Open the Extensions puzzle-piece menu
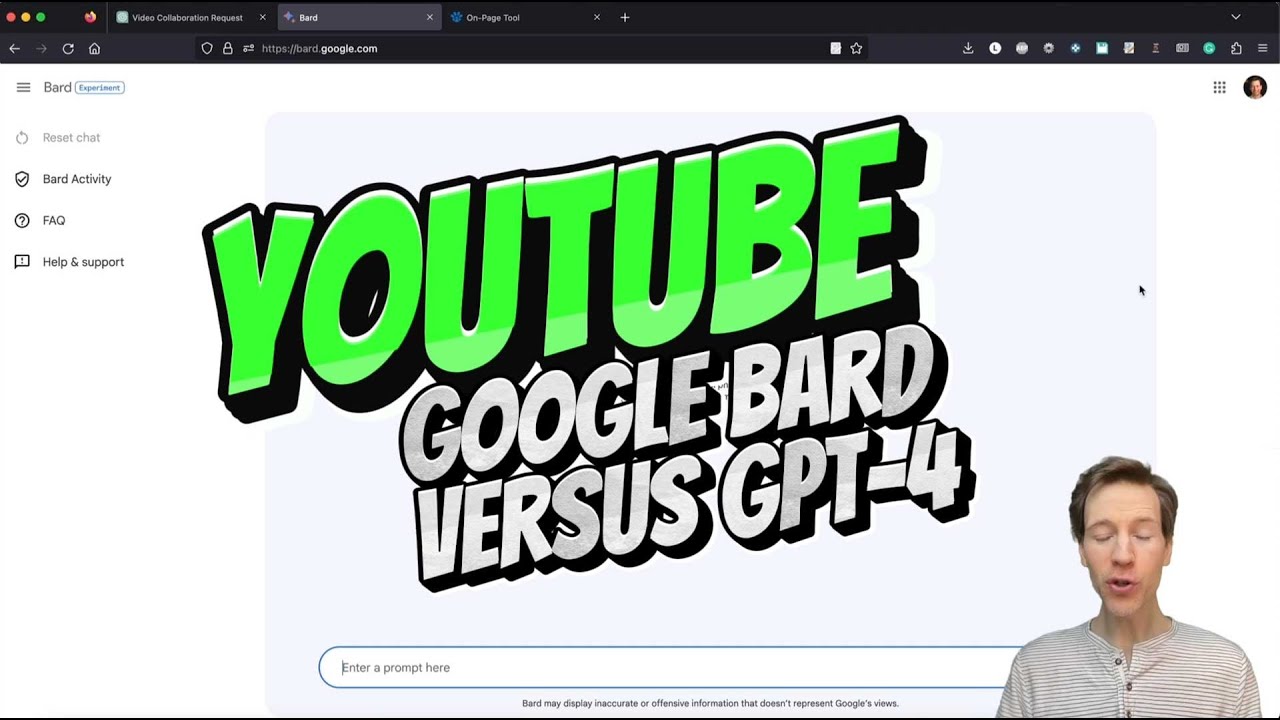 coord(1236,48)
